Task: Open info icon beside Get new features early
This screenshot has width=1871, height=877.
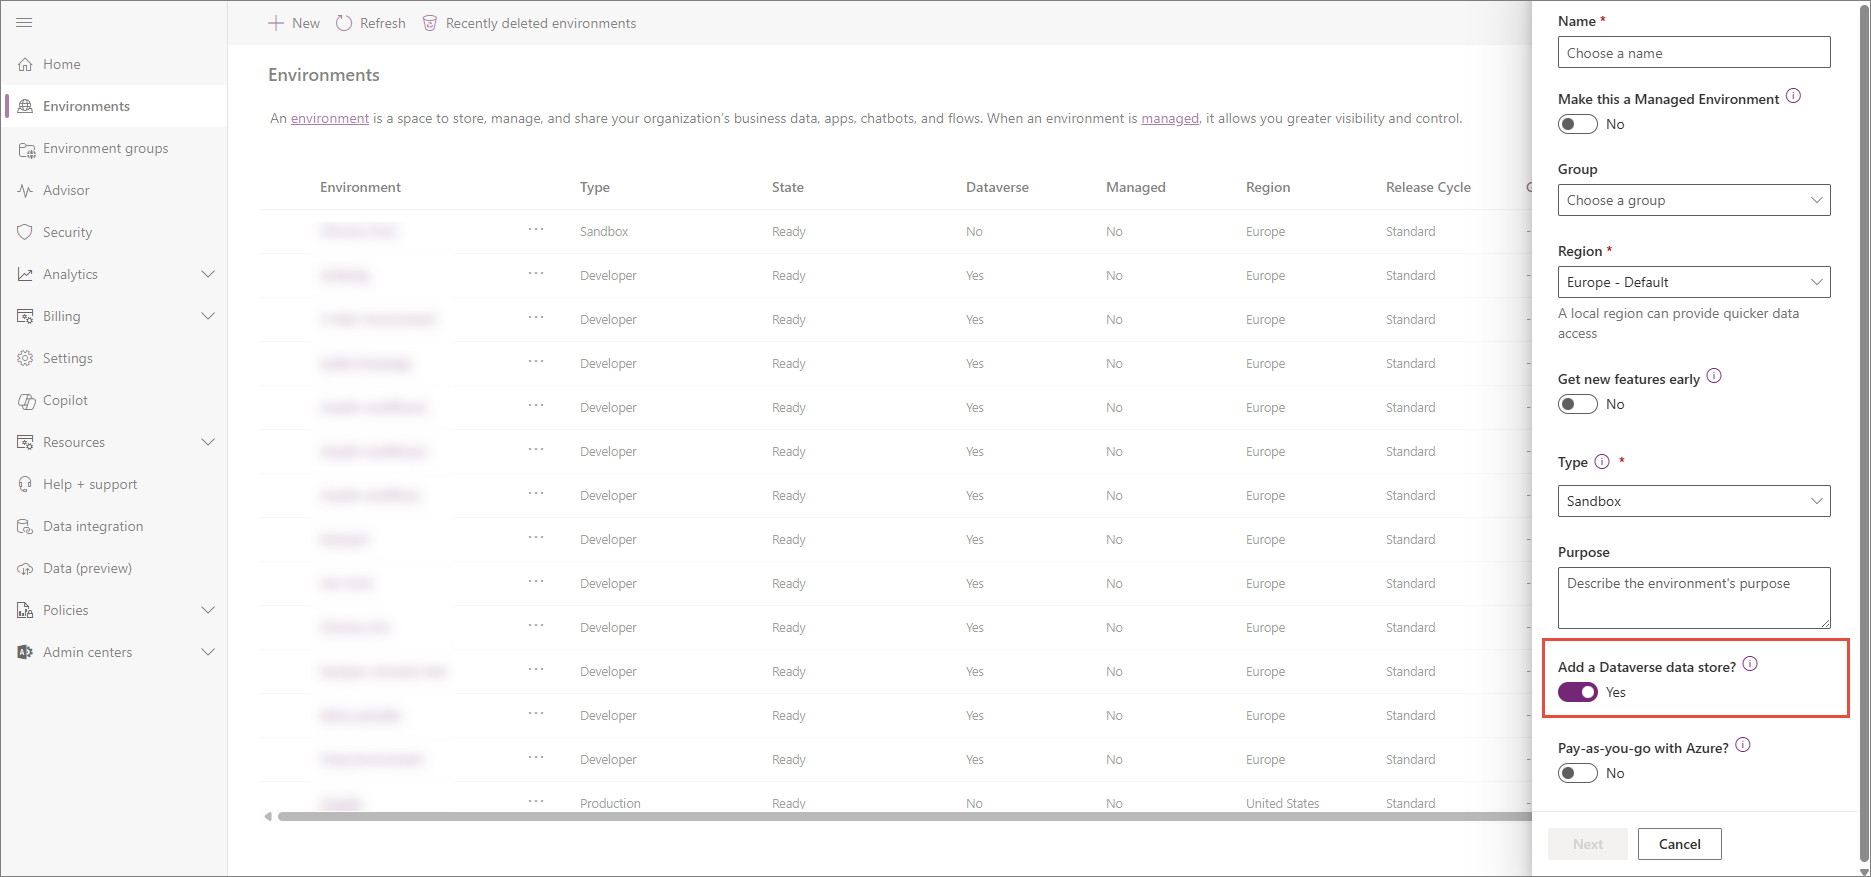Action: [1714, 376]
